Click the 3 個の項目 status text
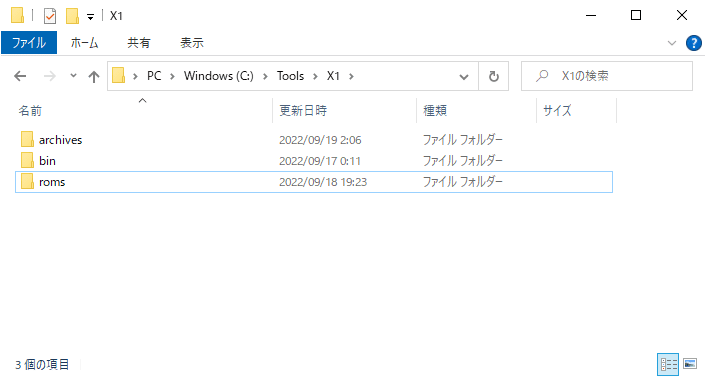Viewport: 706px width, 377px height. [x=42, y=364]
